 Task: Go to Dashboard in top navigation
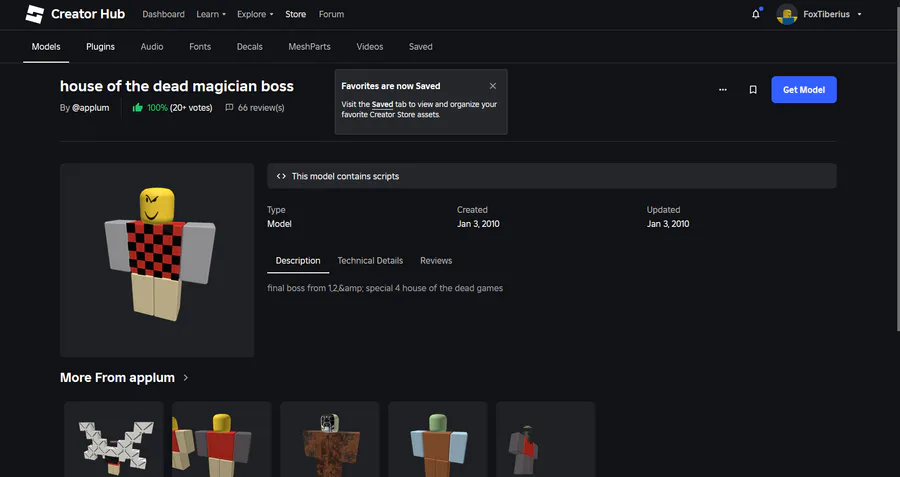pos(164,14)
